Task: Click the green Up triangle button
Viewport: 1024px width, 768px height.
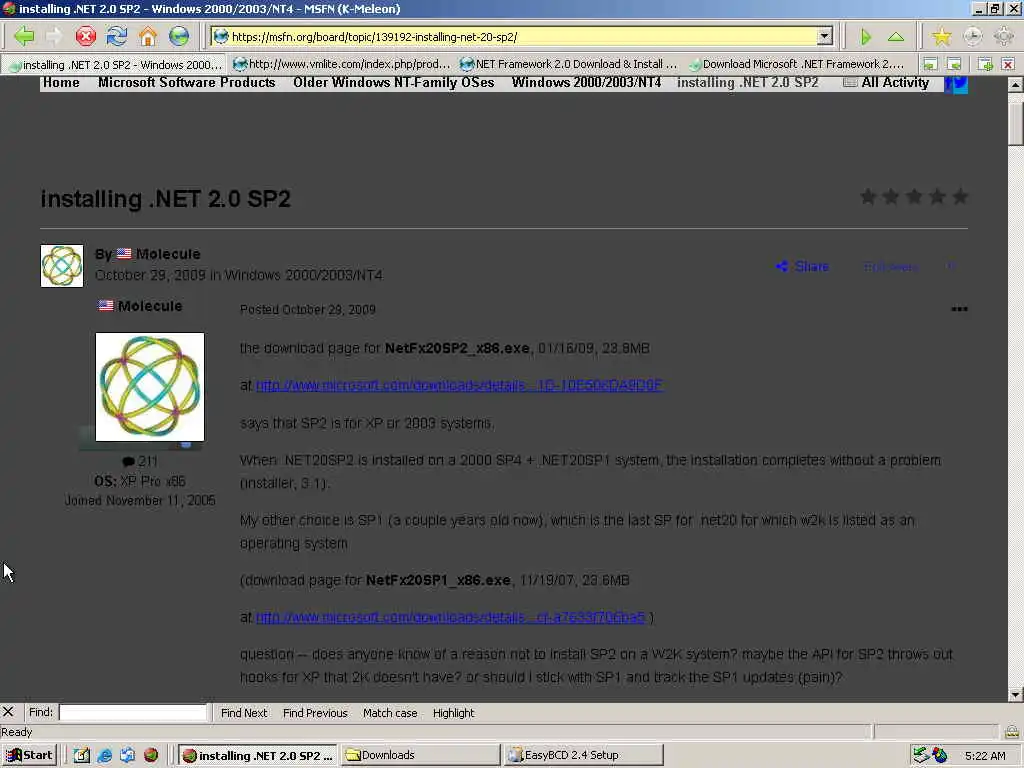Action: (896, 37)
